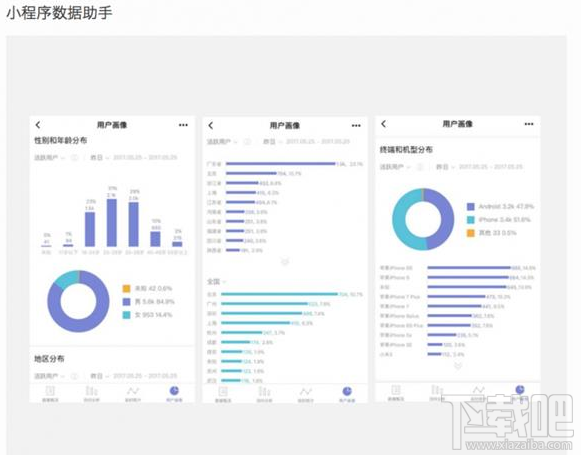
Task: Tap teal 女 legend swatch
Action: pos(126,315)
